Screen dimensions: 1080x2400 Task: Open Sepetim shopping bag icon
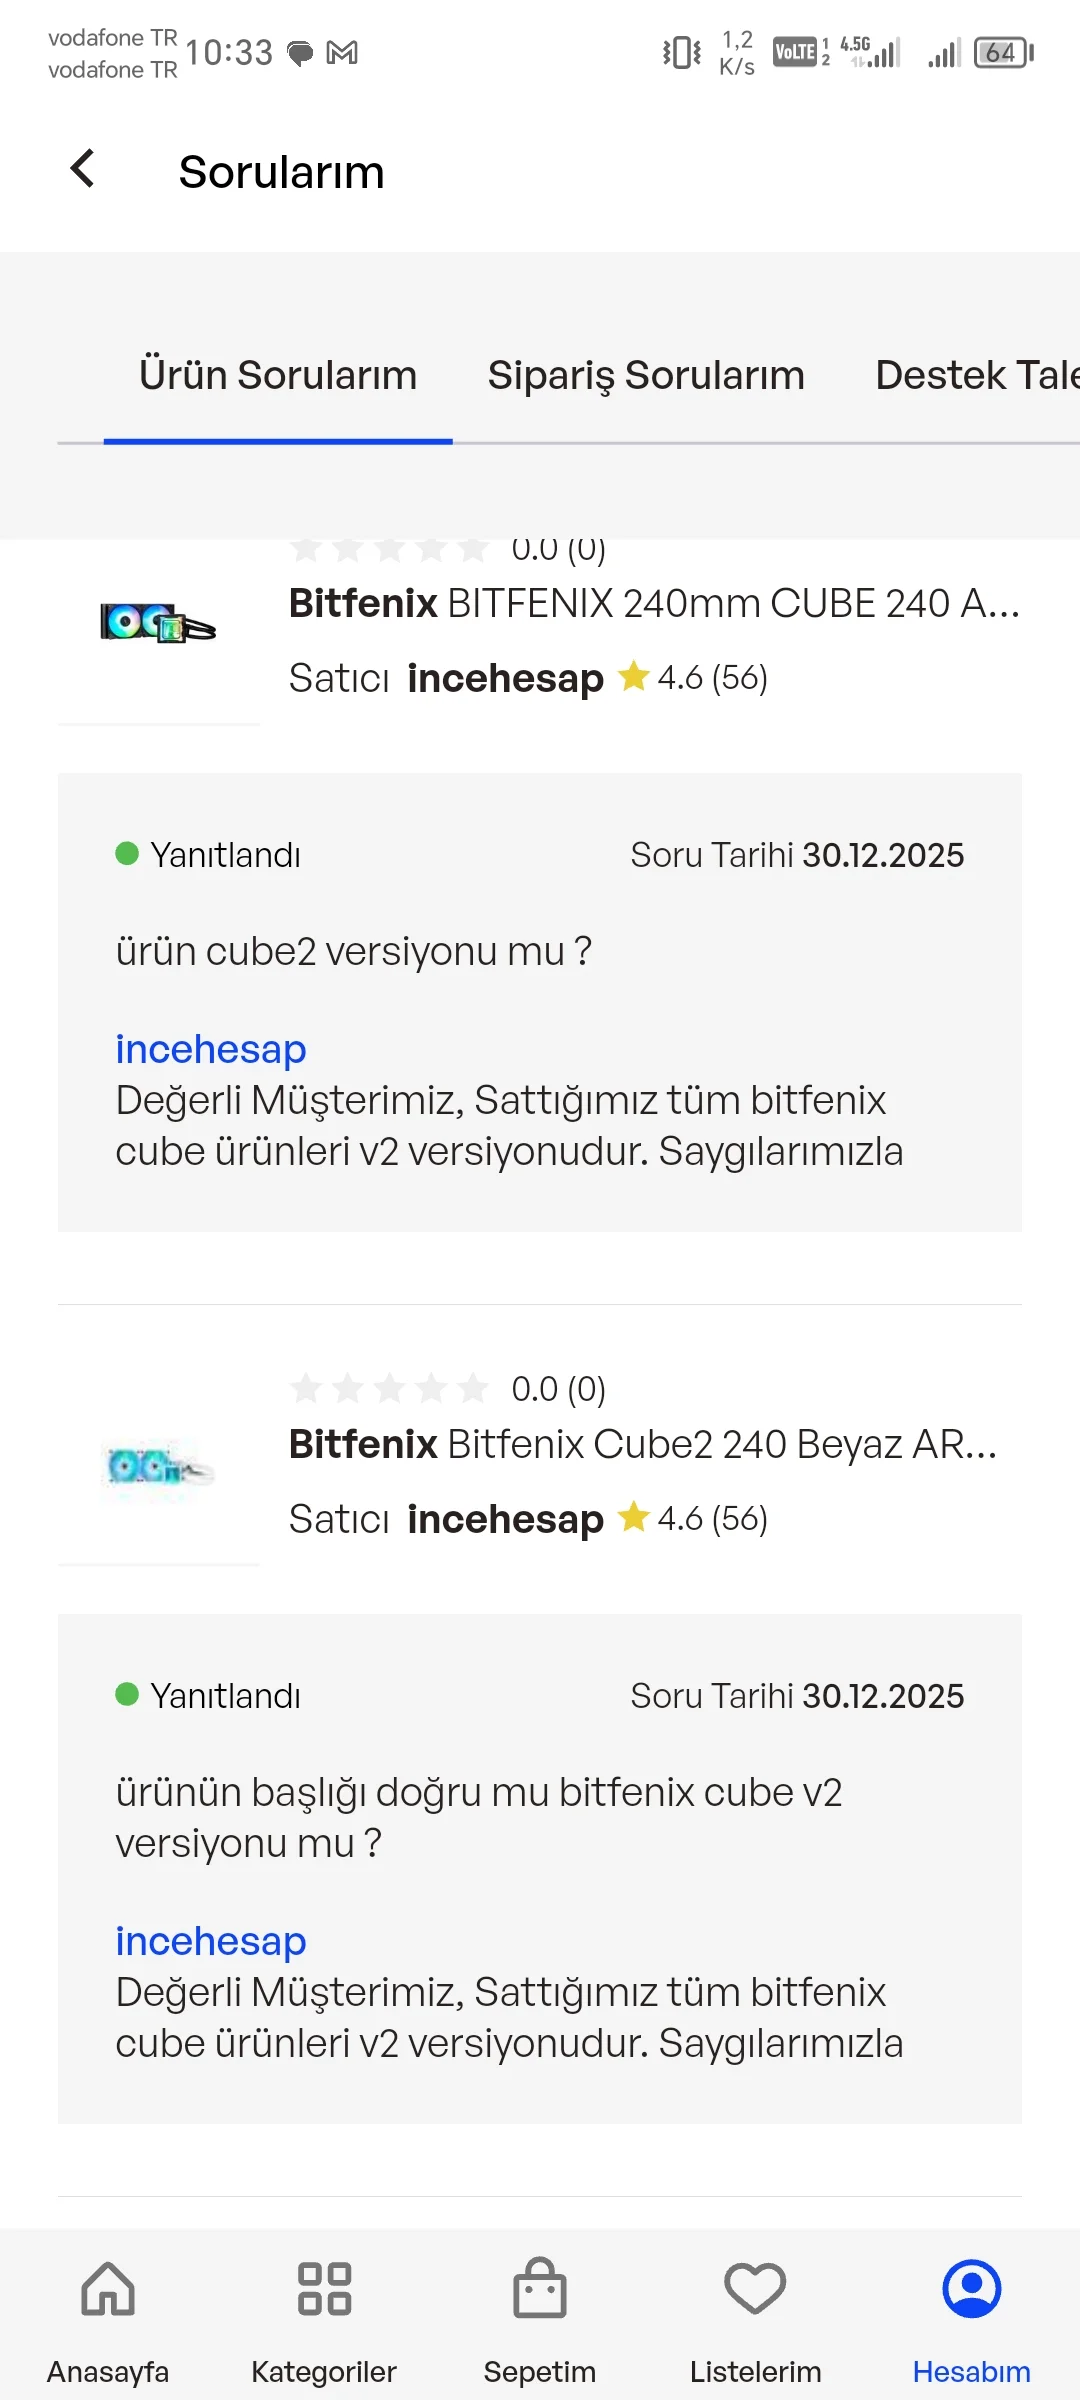540,2290
